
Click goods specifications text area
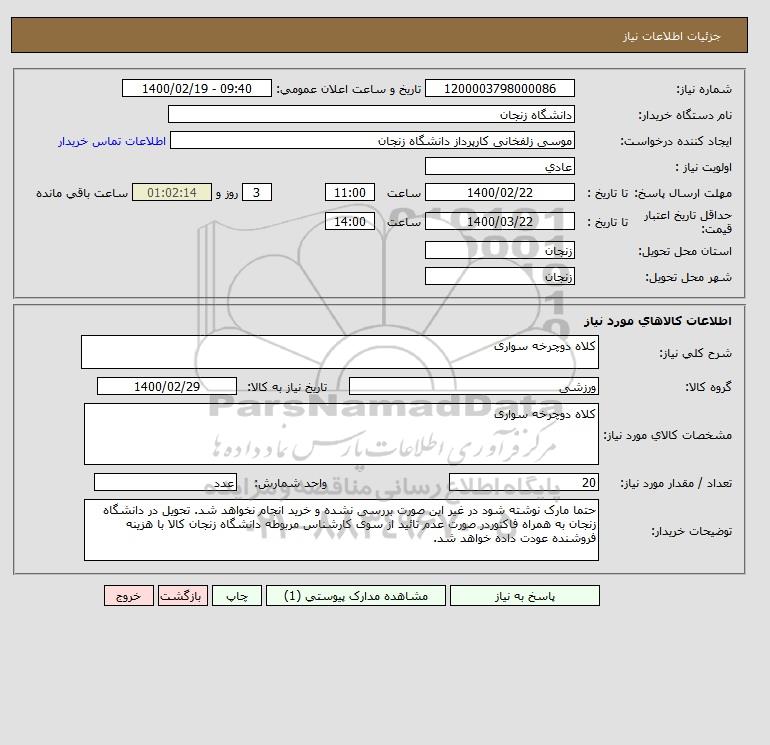click(341, 434)
